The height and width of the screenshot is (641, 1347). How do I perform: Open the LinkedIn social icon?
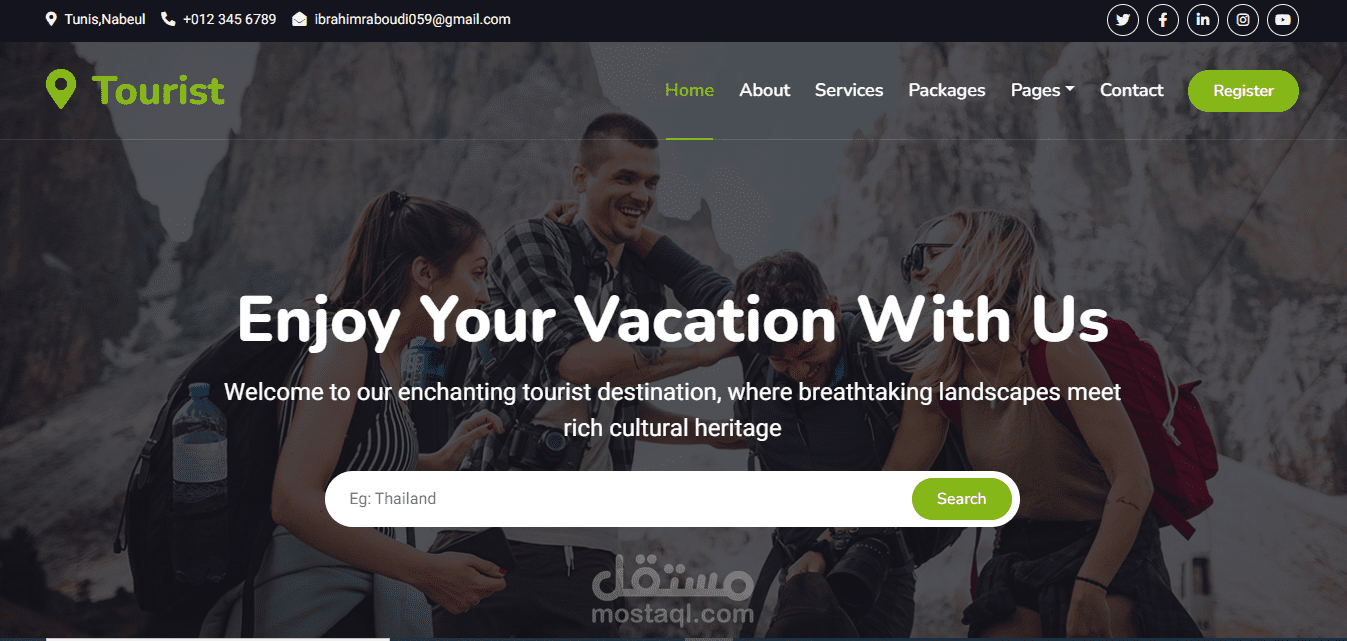[x=1203, y=20]
